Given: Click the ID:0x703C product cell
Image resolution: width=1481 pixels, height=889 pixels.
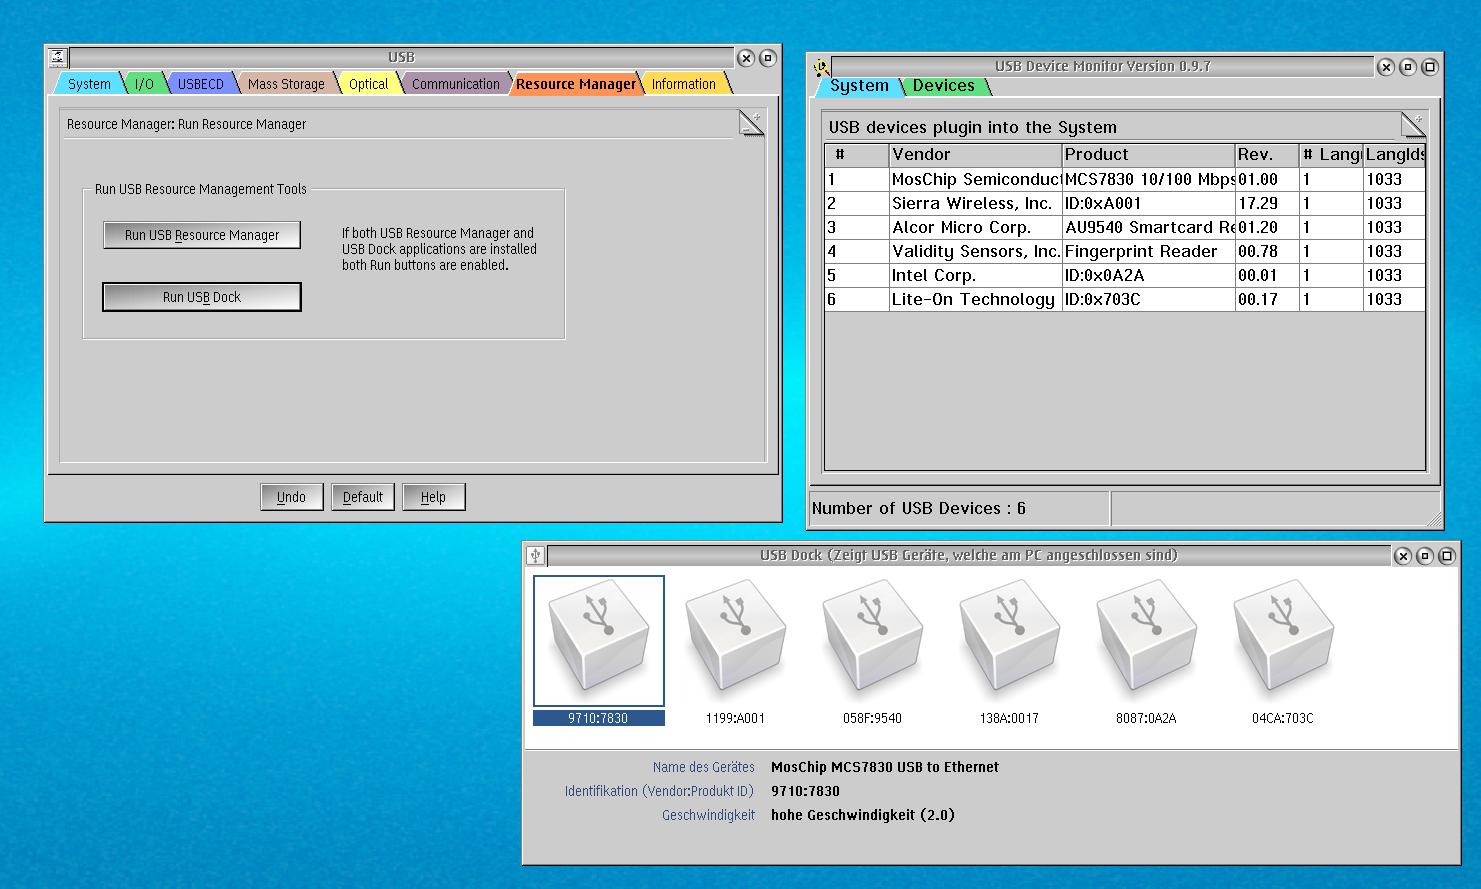Looking at the screenshot, I should point(1148,300).
